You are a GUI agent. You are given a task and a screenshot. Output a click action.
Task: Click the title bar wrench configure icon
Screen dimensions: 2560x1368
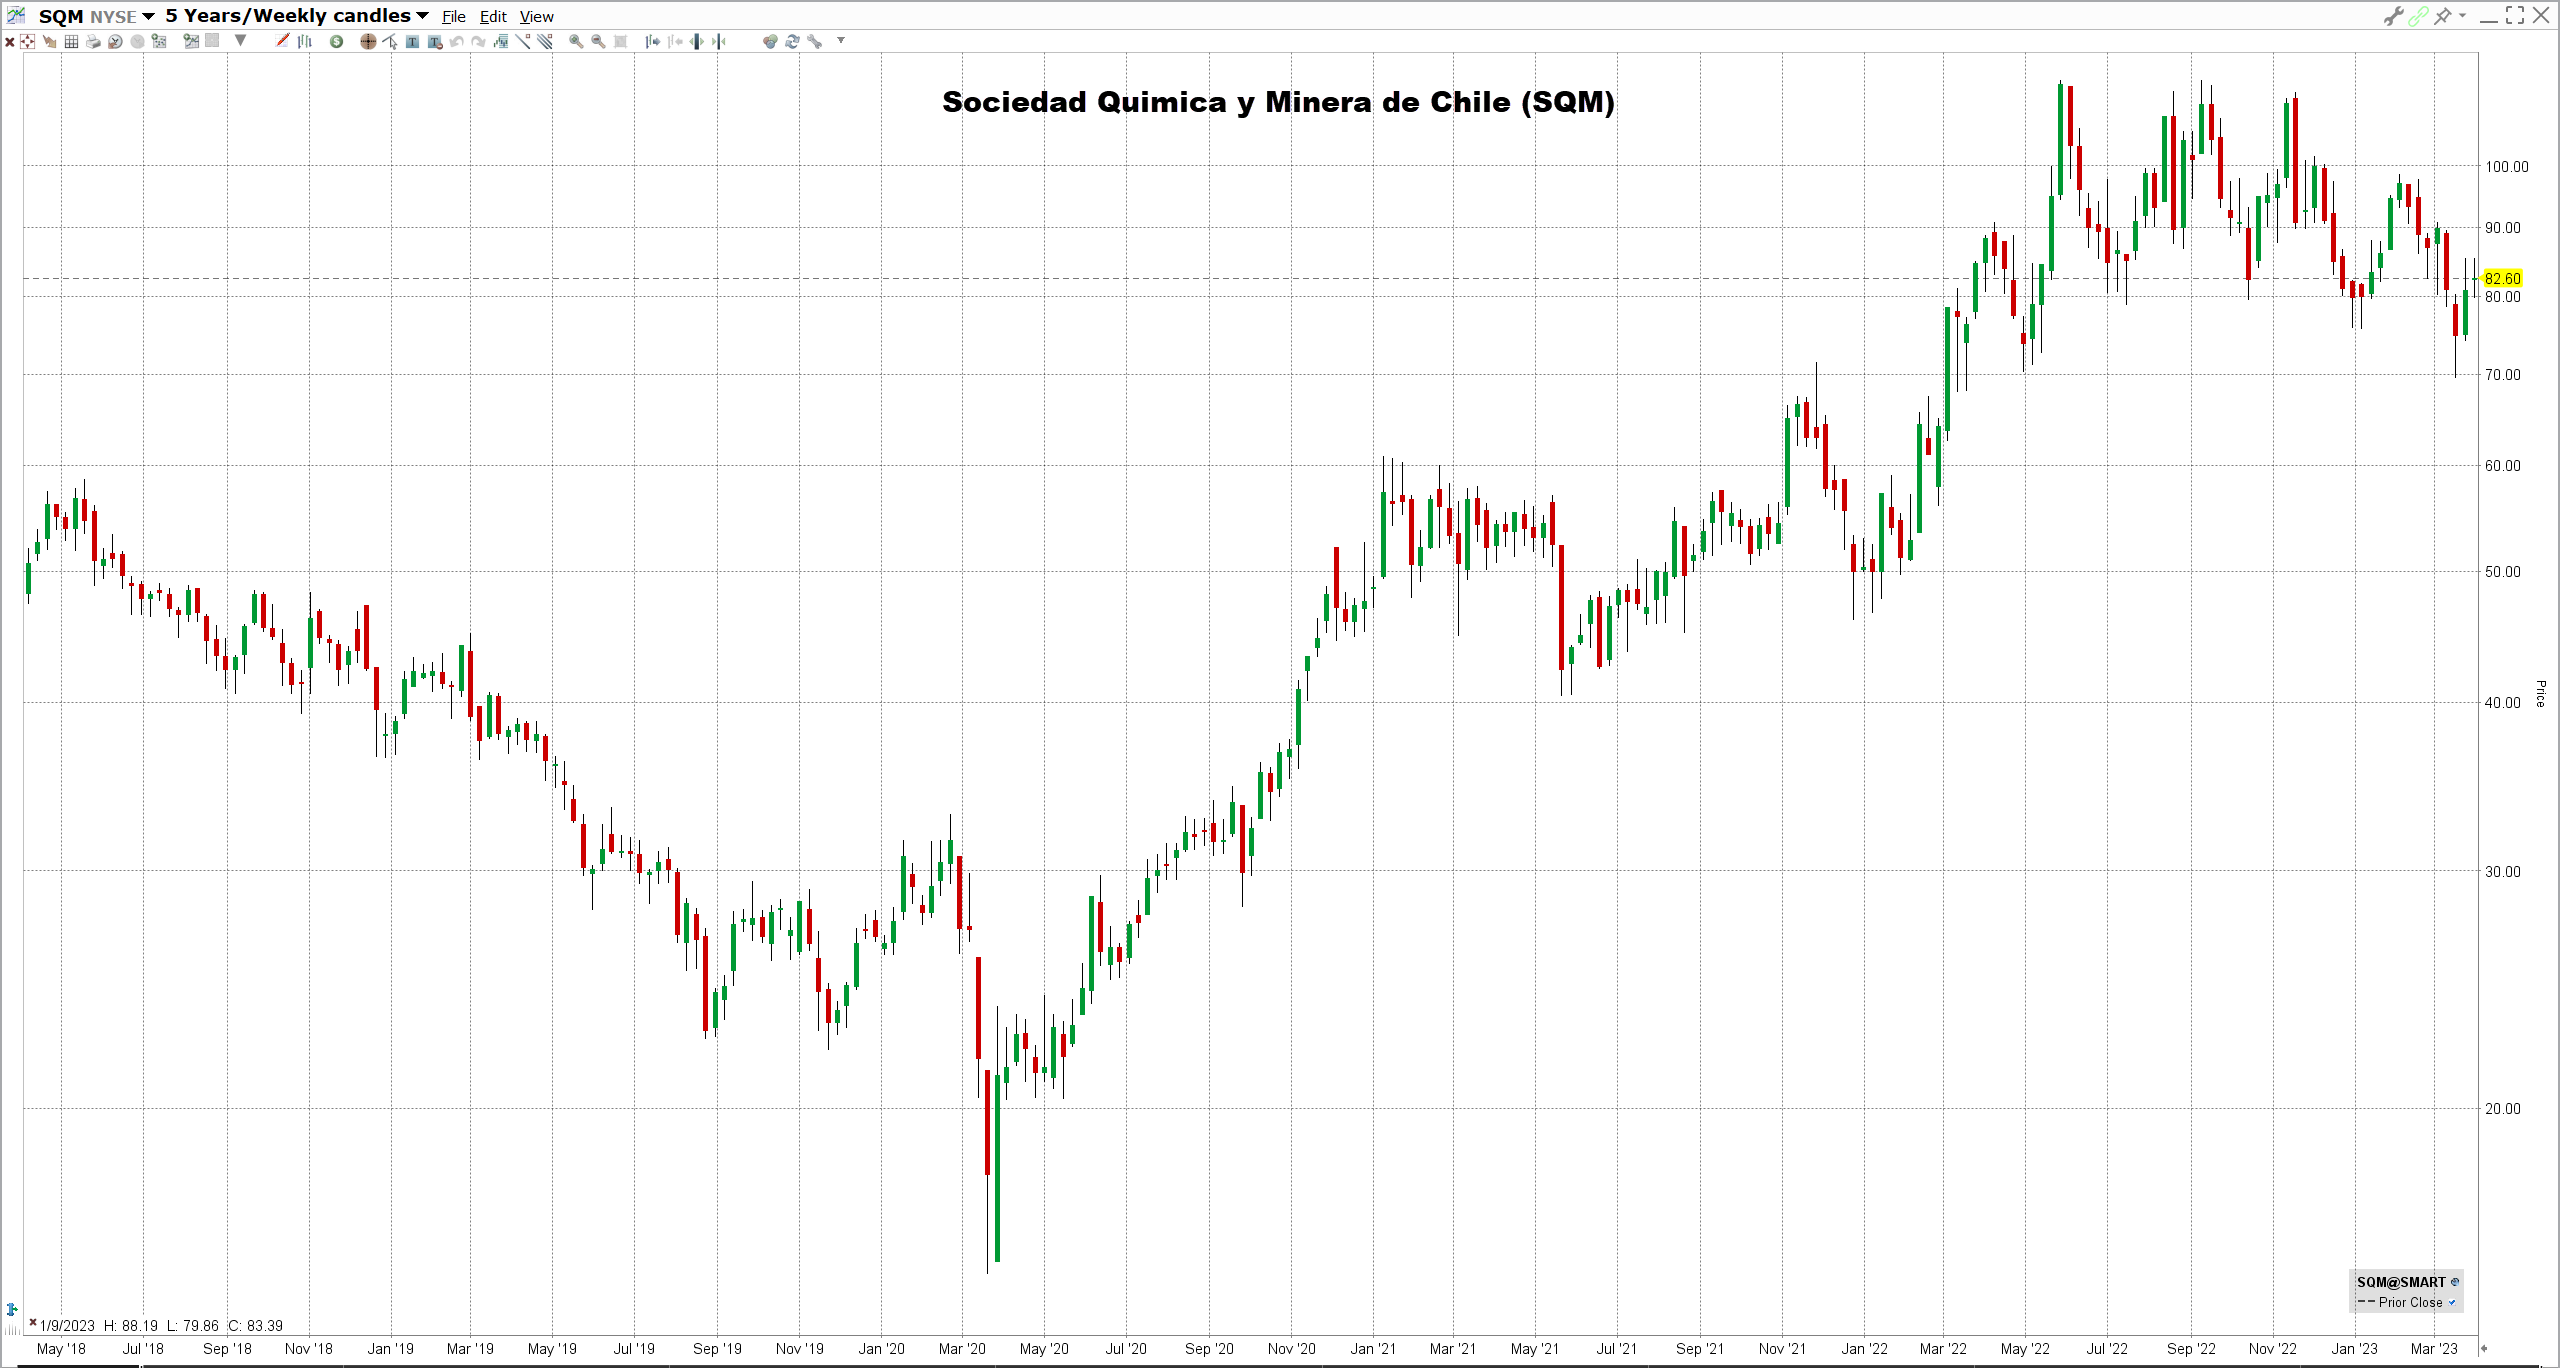coord(2393,16)
